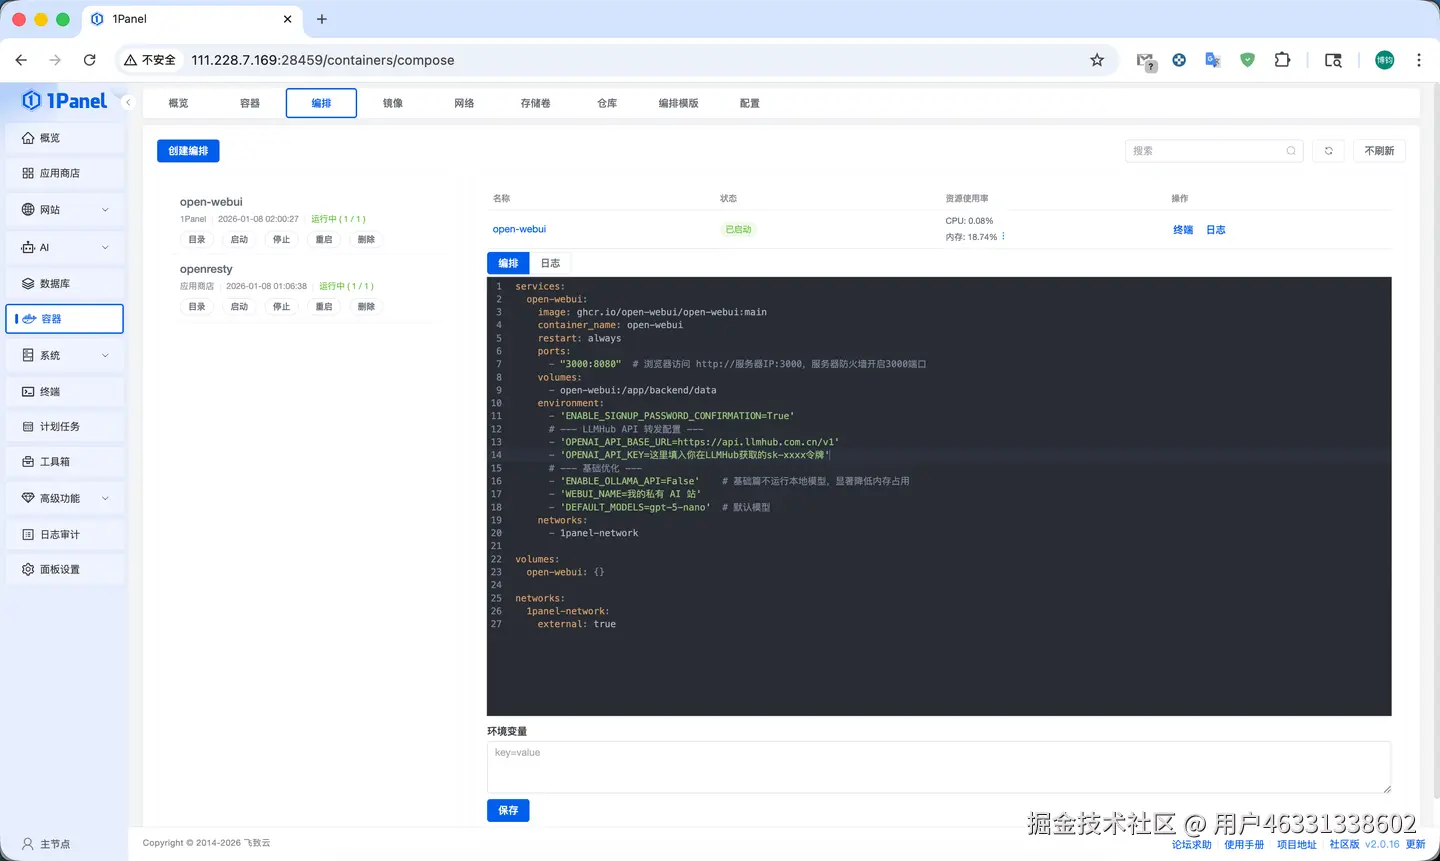Select 容器 containers in sidebar
This screenshot has height=861, width=1440.
pyautogui.click(x=65, y=319)
